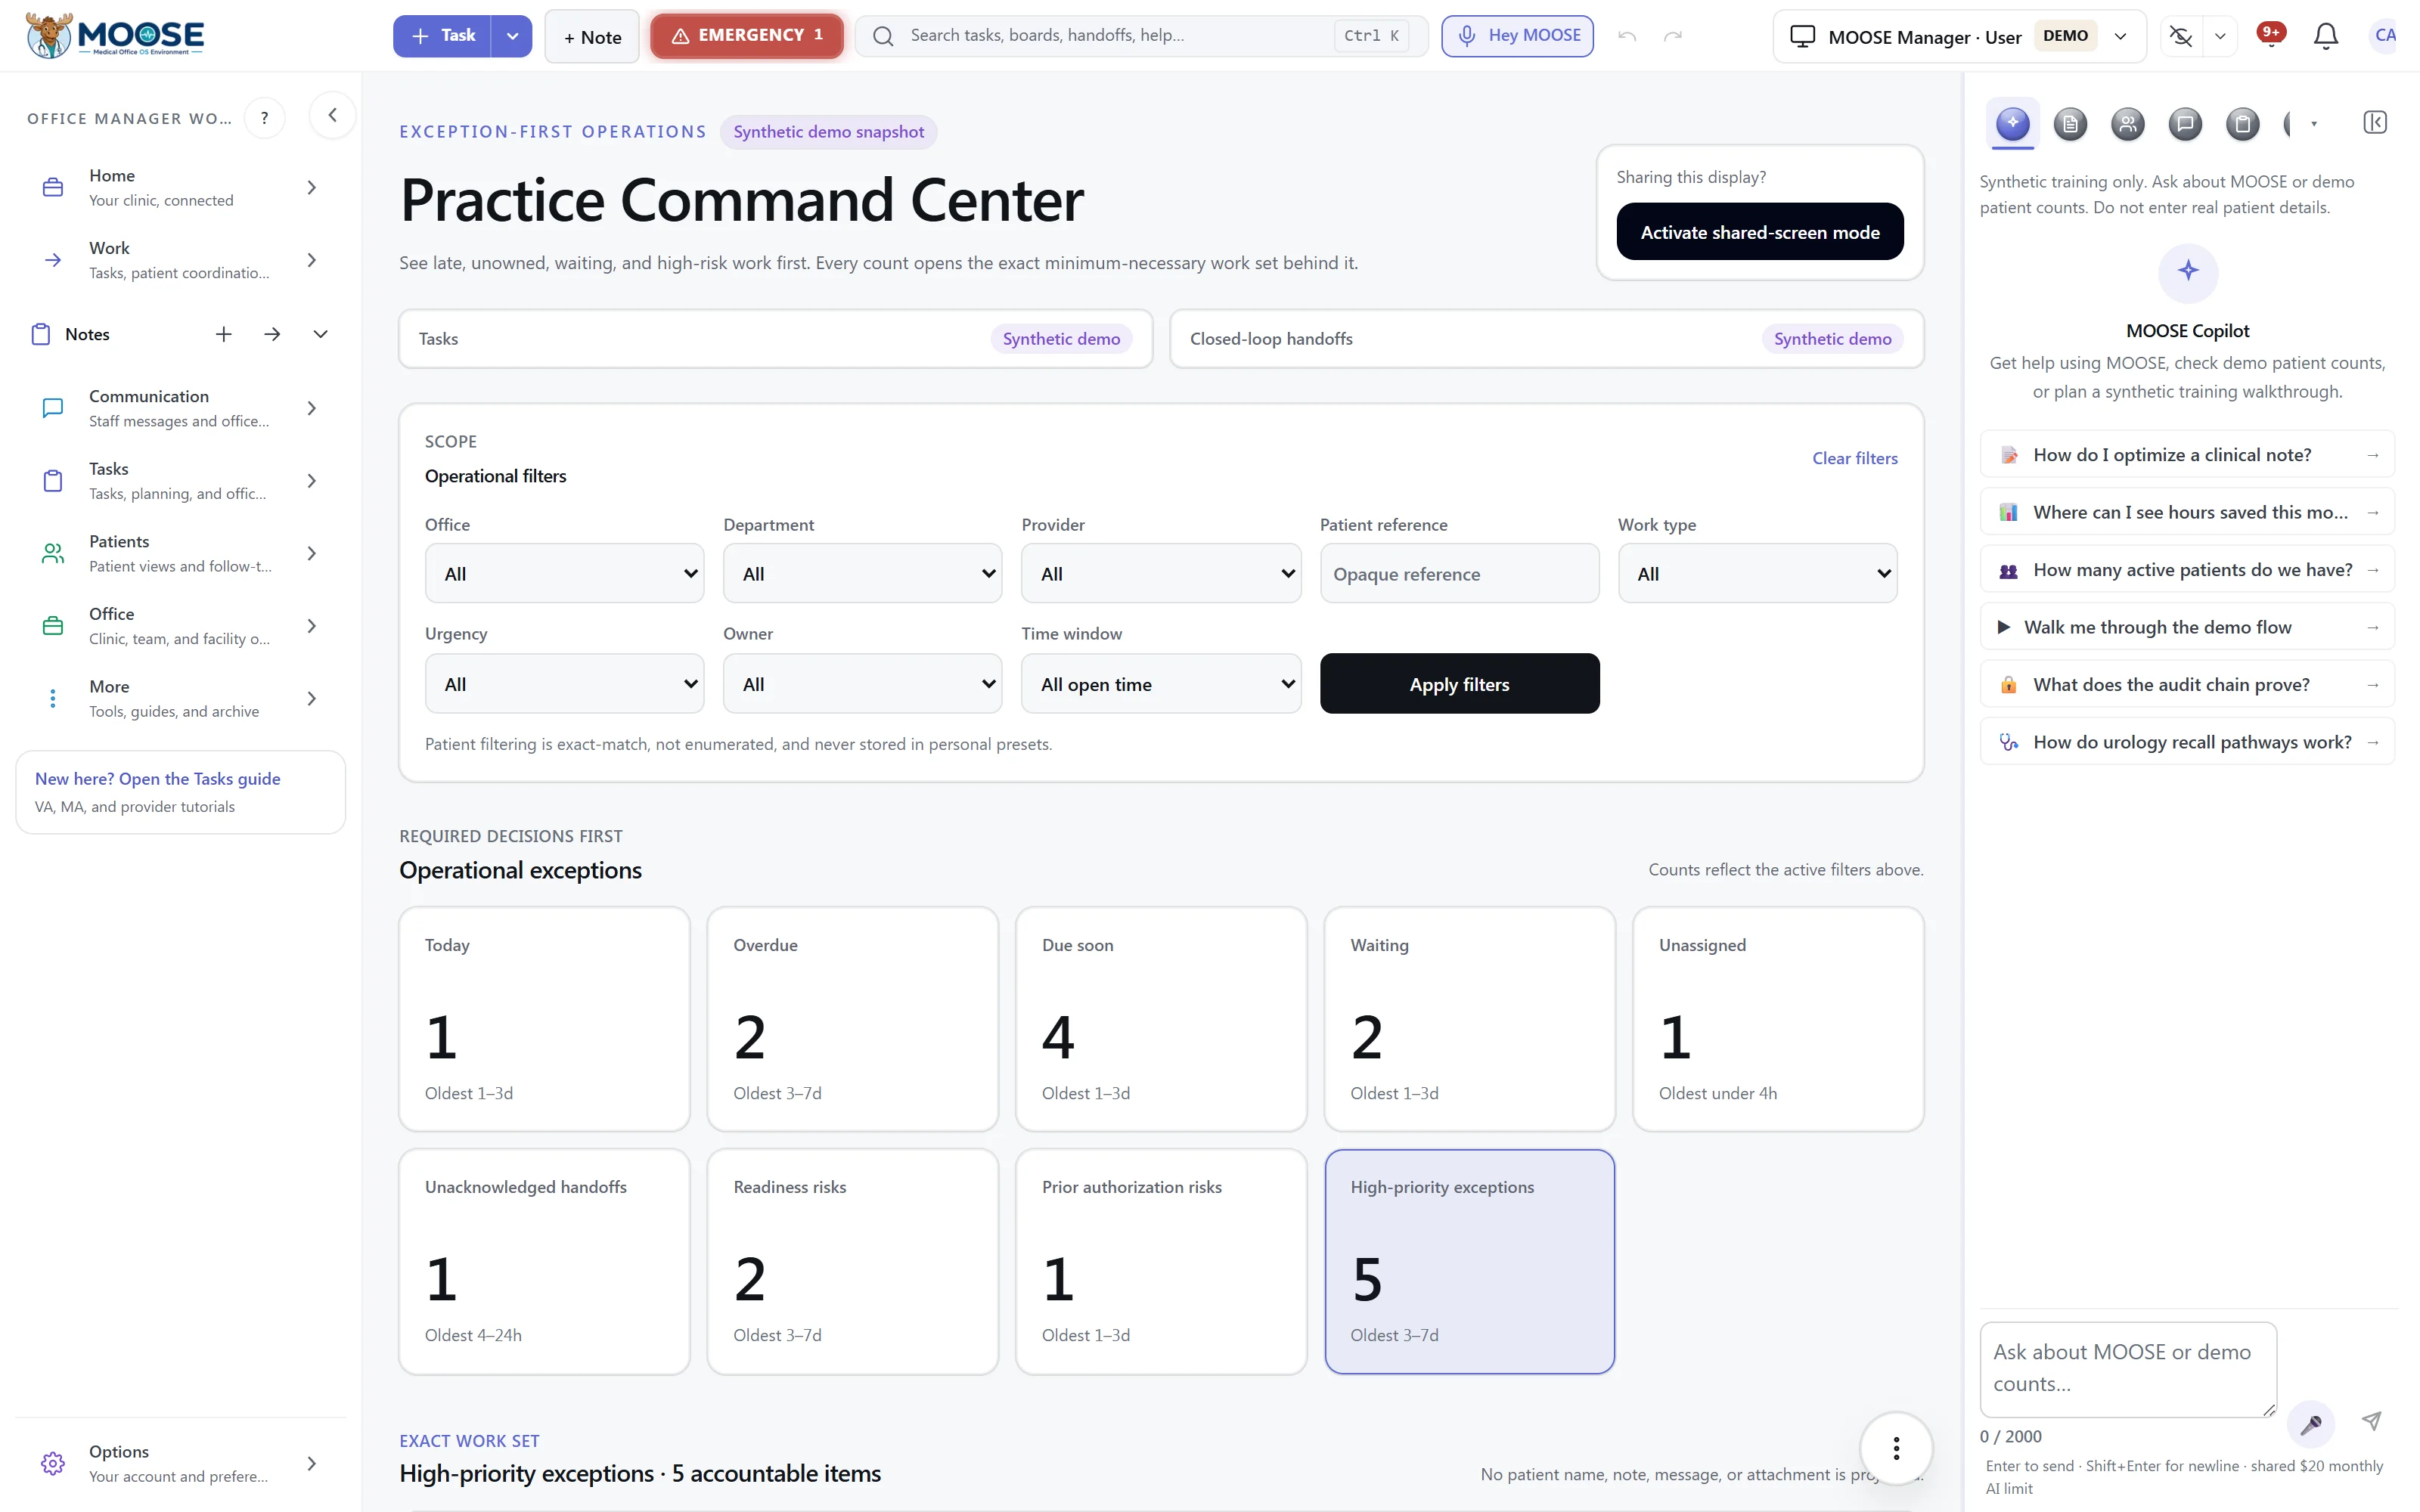Click the top search tasks field
2420x1512 pixels.
(x=1140, y=36)
